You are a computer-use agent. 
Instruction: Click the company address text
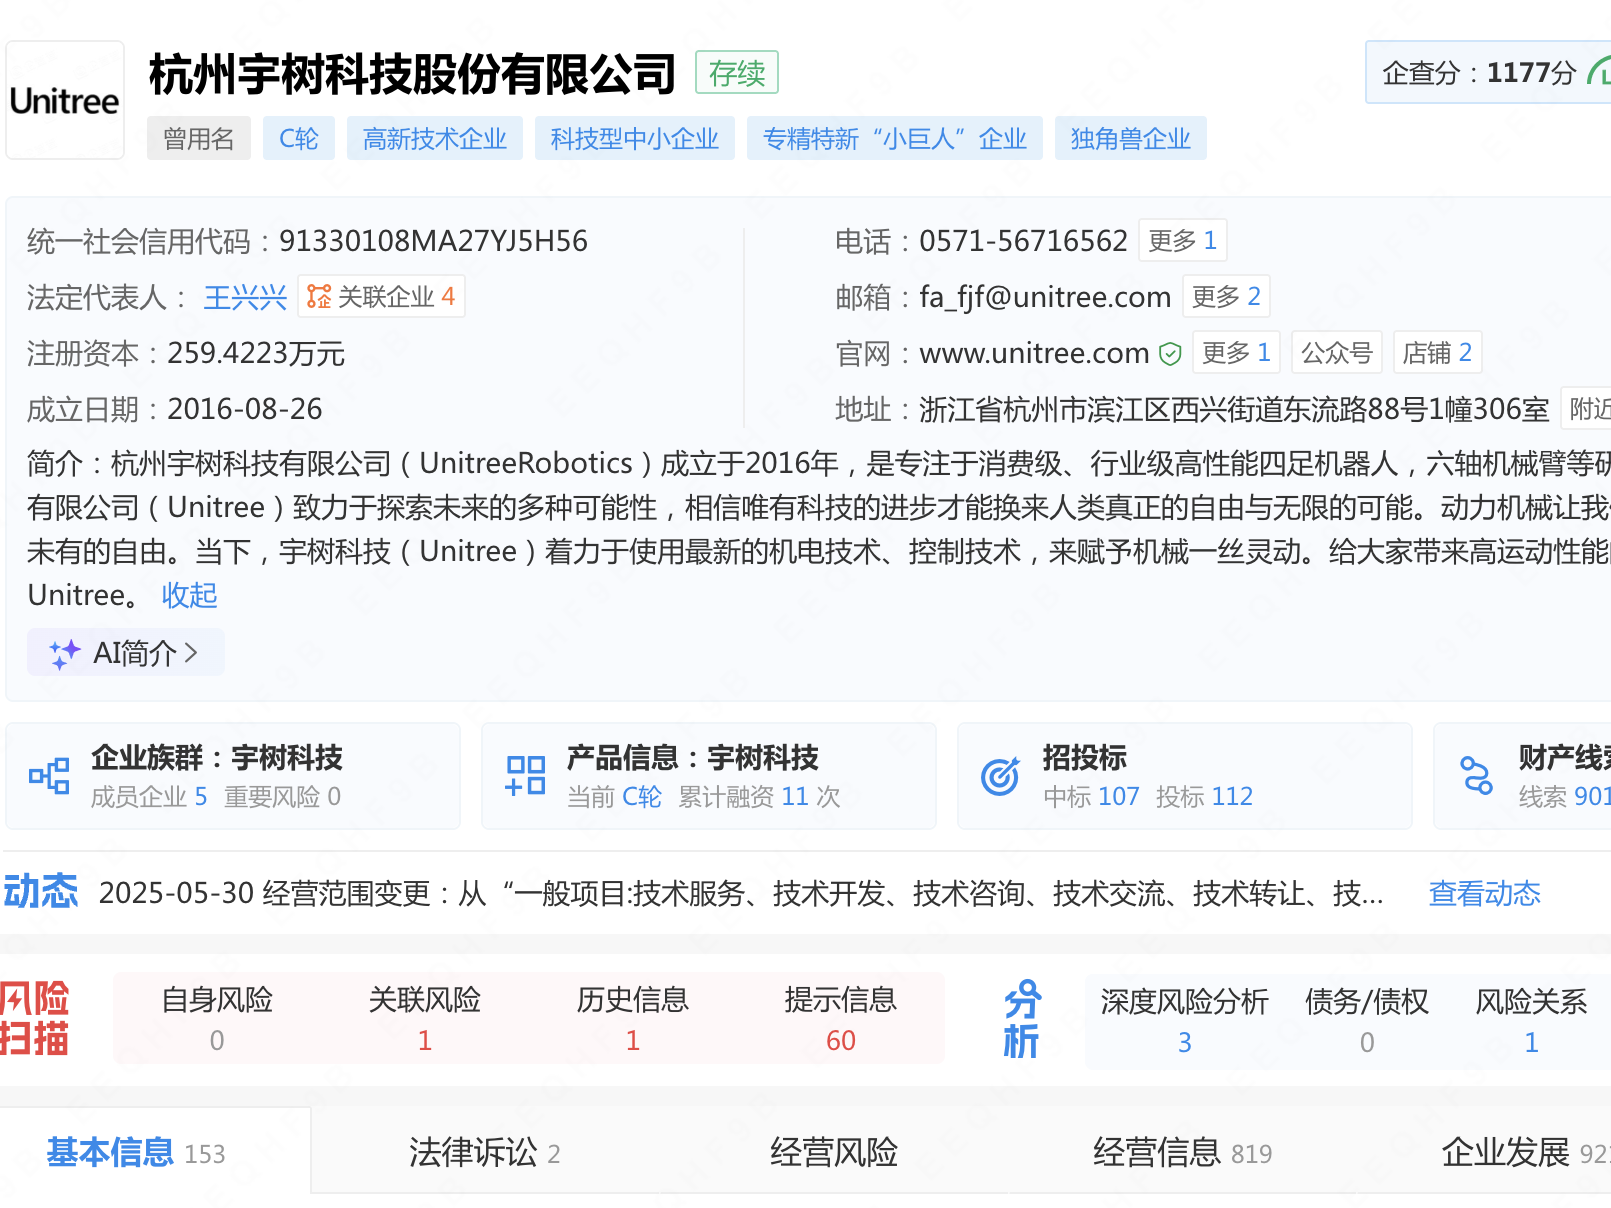pos(1234,409)
